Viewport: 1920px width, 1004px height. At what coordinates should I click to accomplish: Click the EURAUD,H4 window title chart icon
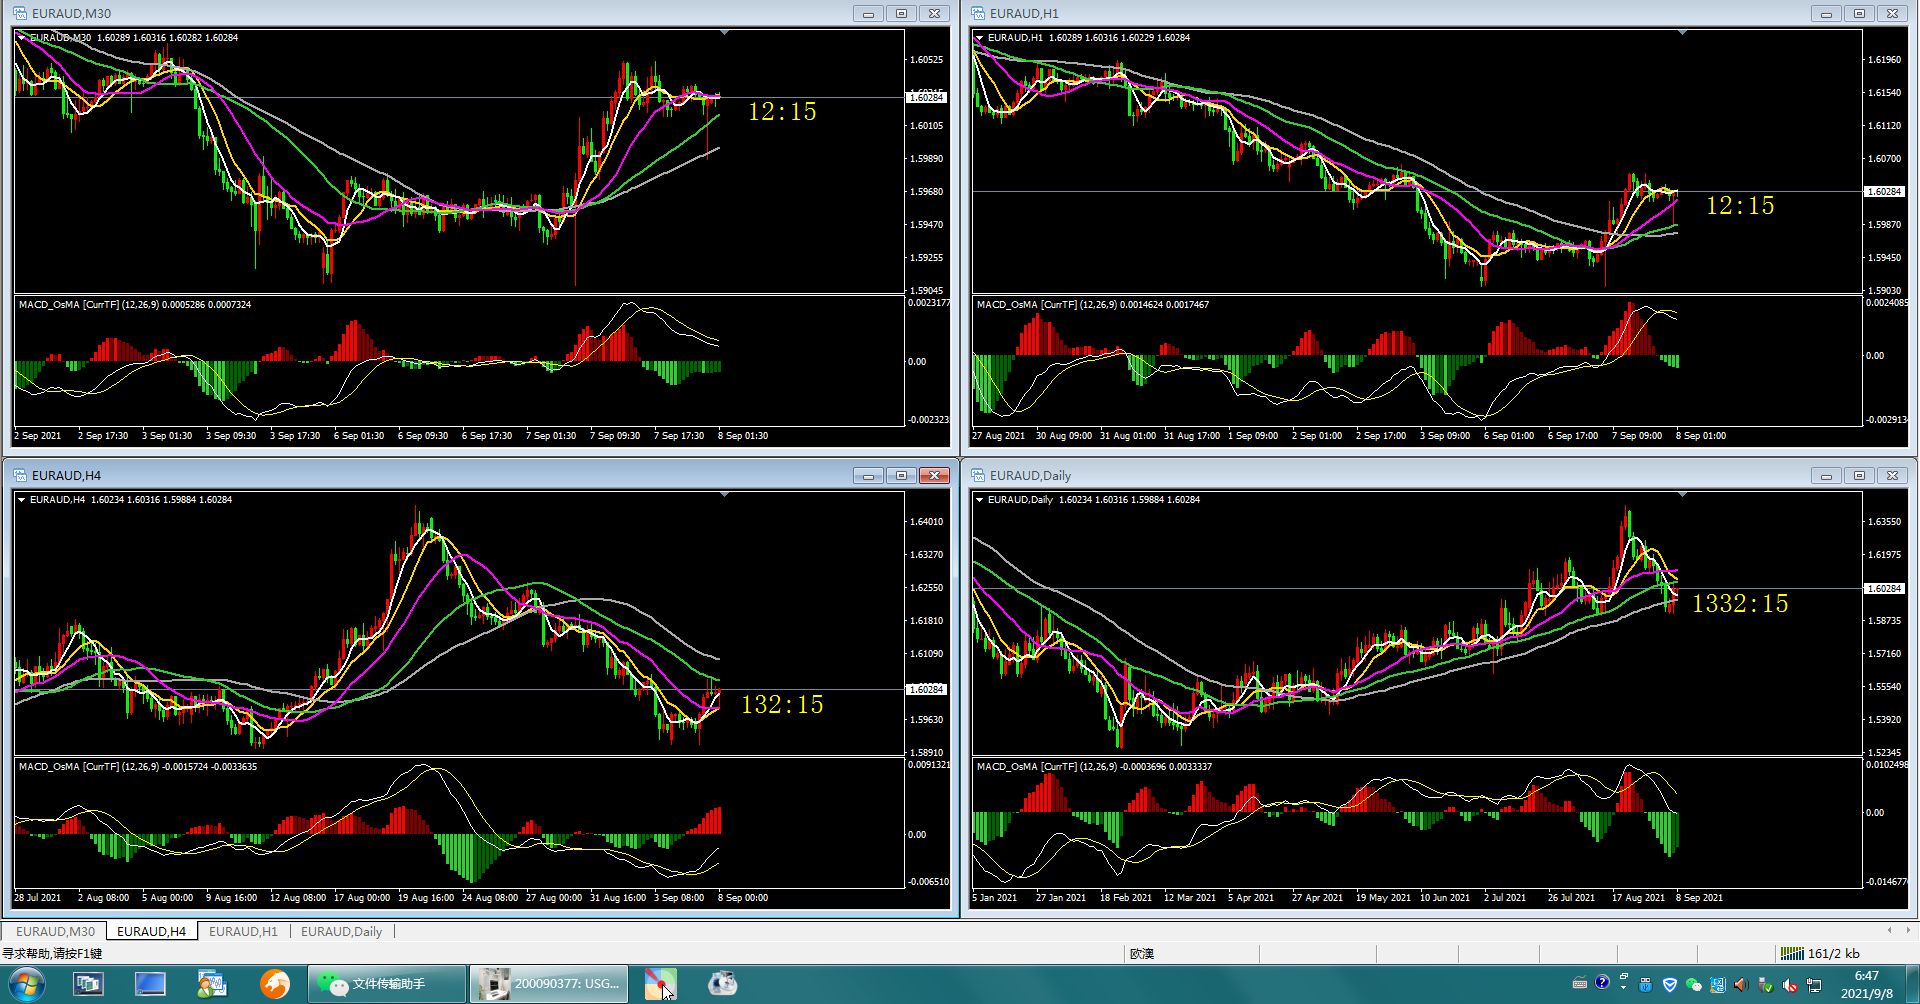(20, 475)
